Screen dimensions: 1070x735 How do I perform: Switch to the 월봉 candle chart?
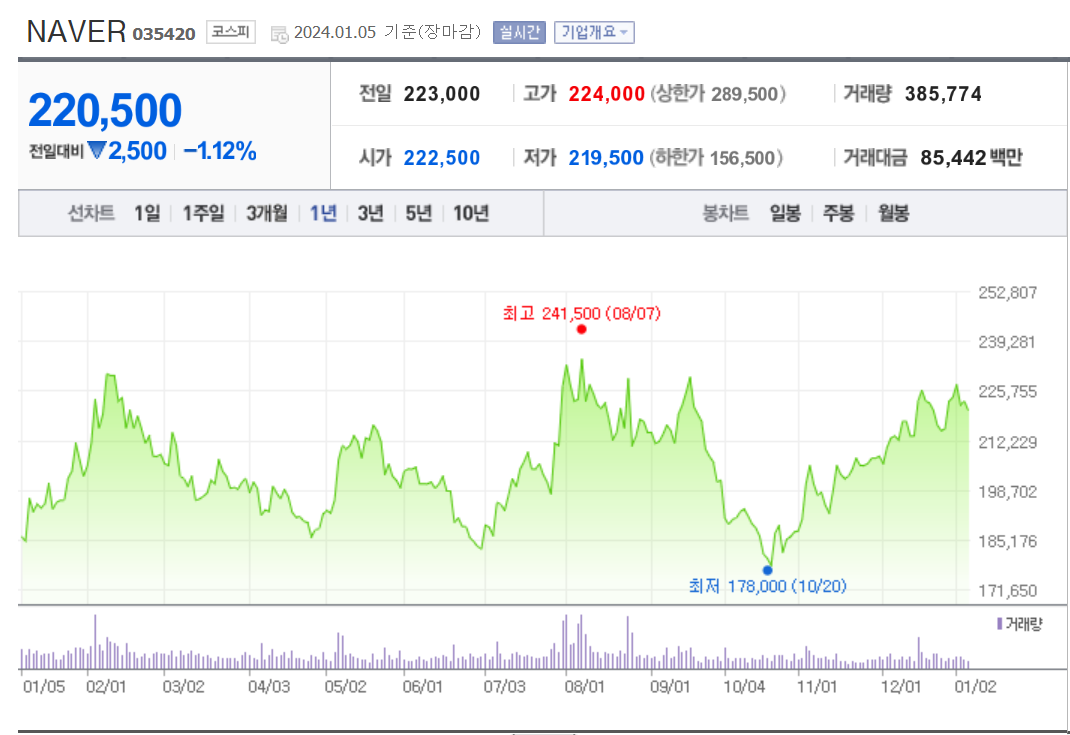[x=893, y=214]
